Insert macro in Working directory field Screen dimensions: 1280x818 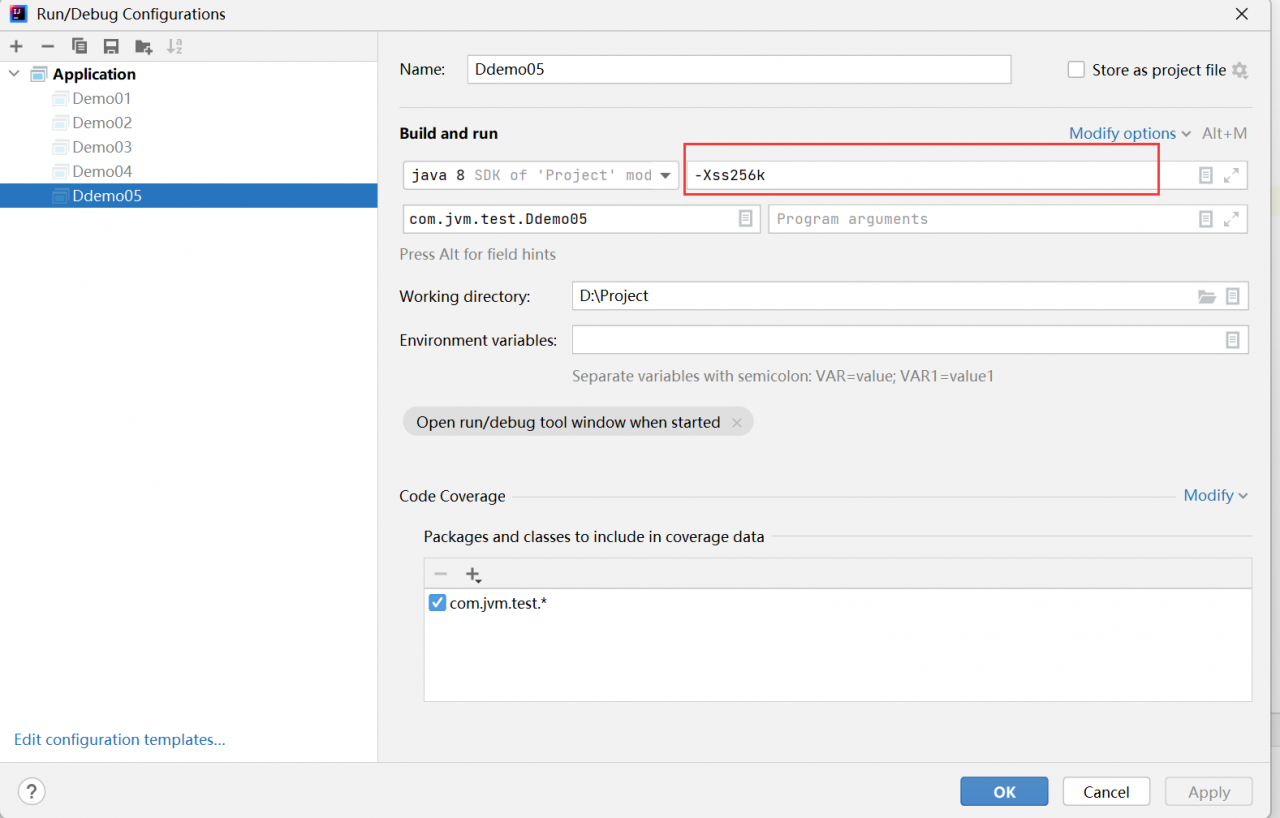pos(1233,297)
